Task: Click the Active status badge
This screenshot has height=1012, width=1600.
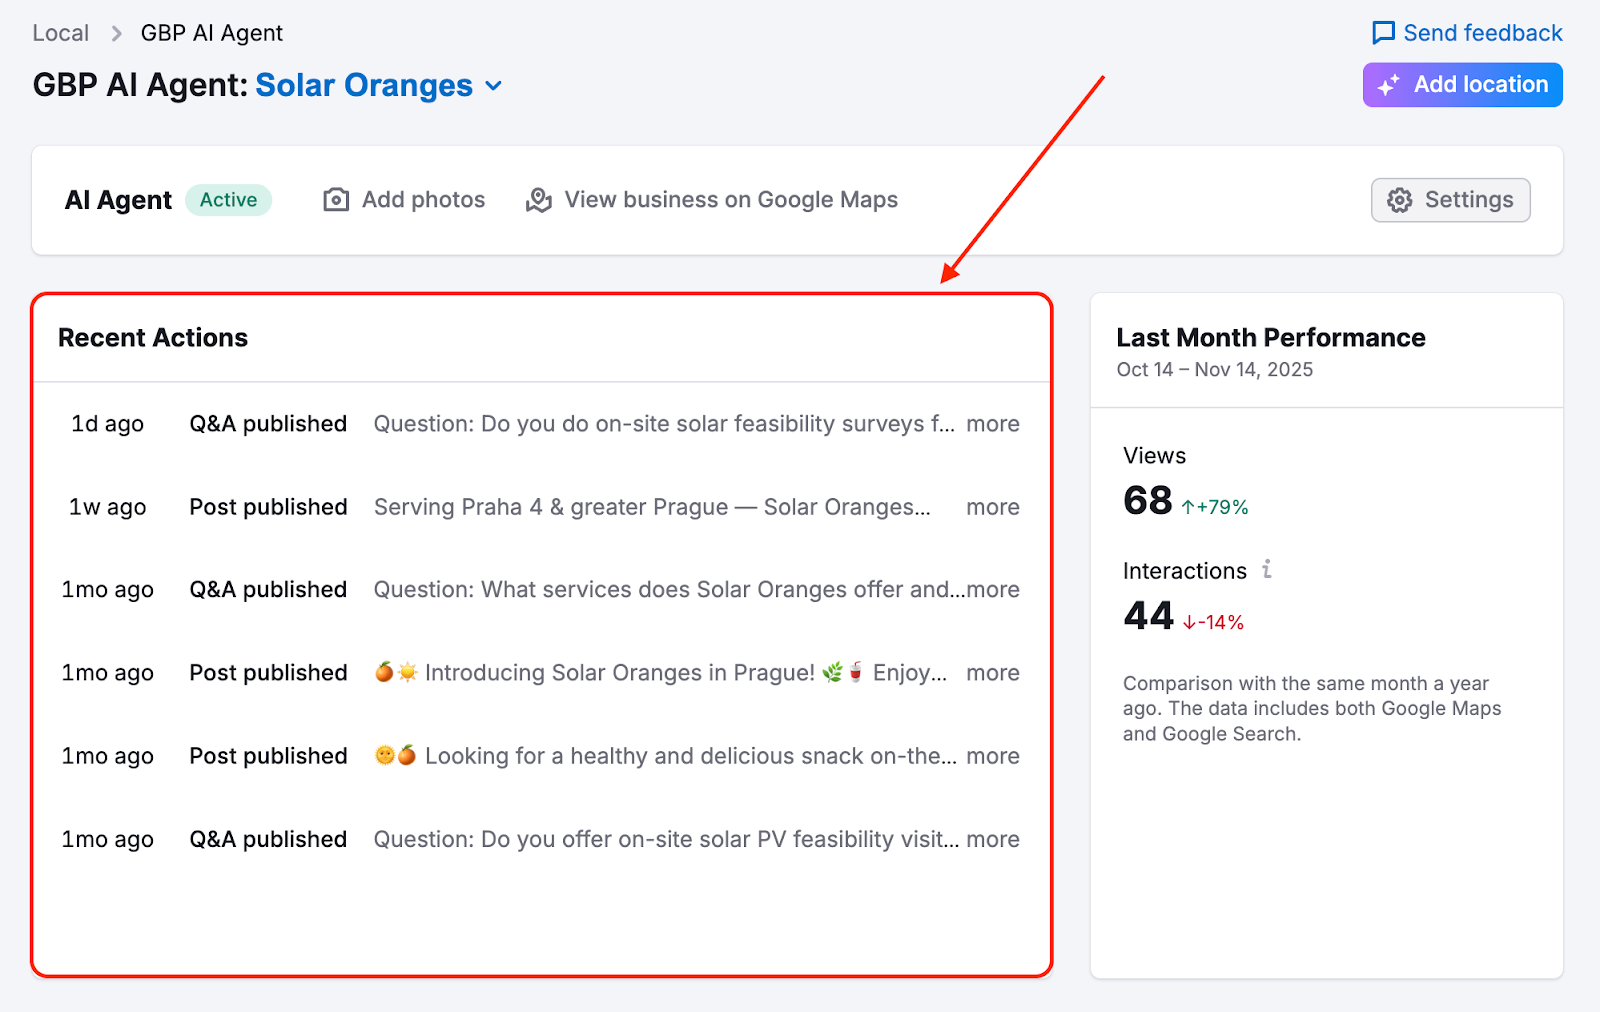Action: [x=228, y=200]
